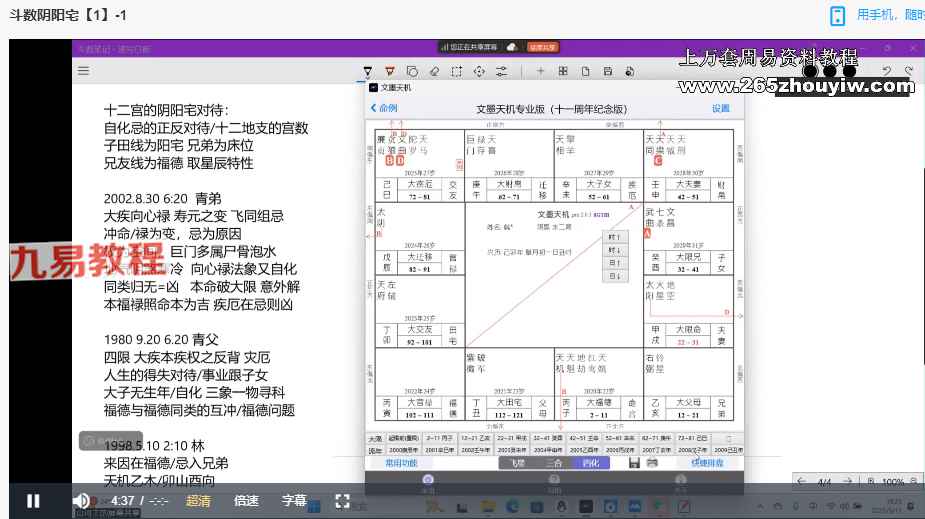
Task: Select the eraser tool in toolbar
Action: (434, 71)
